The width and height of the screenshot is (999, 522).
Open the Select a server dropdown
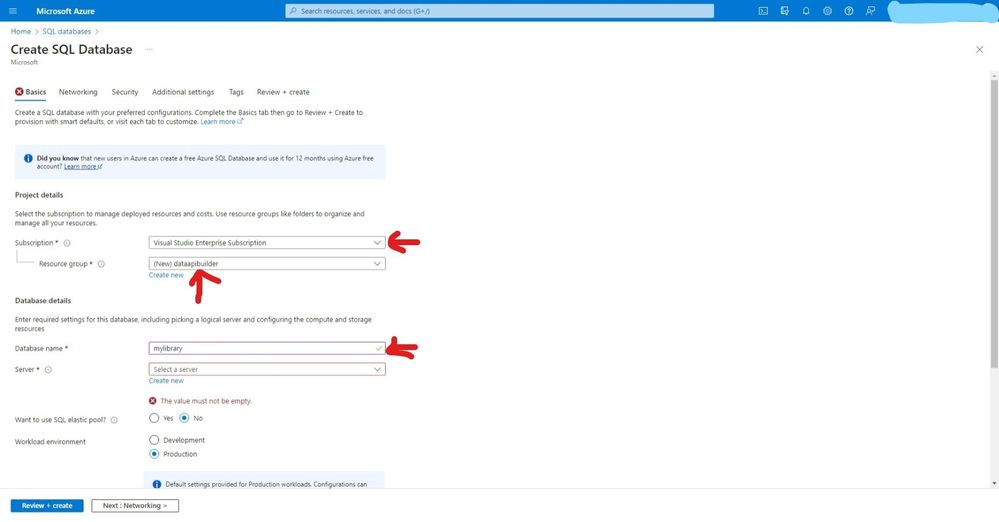click(x=267, y=369)
